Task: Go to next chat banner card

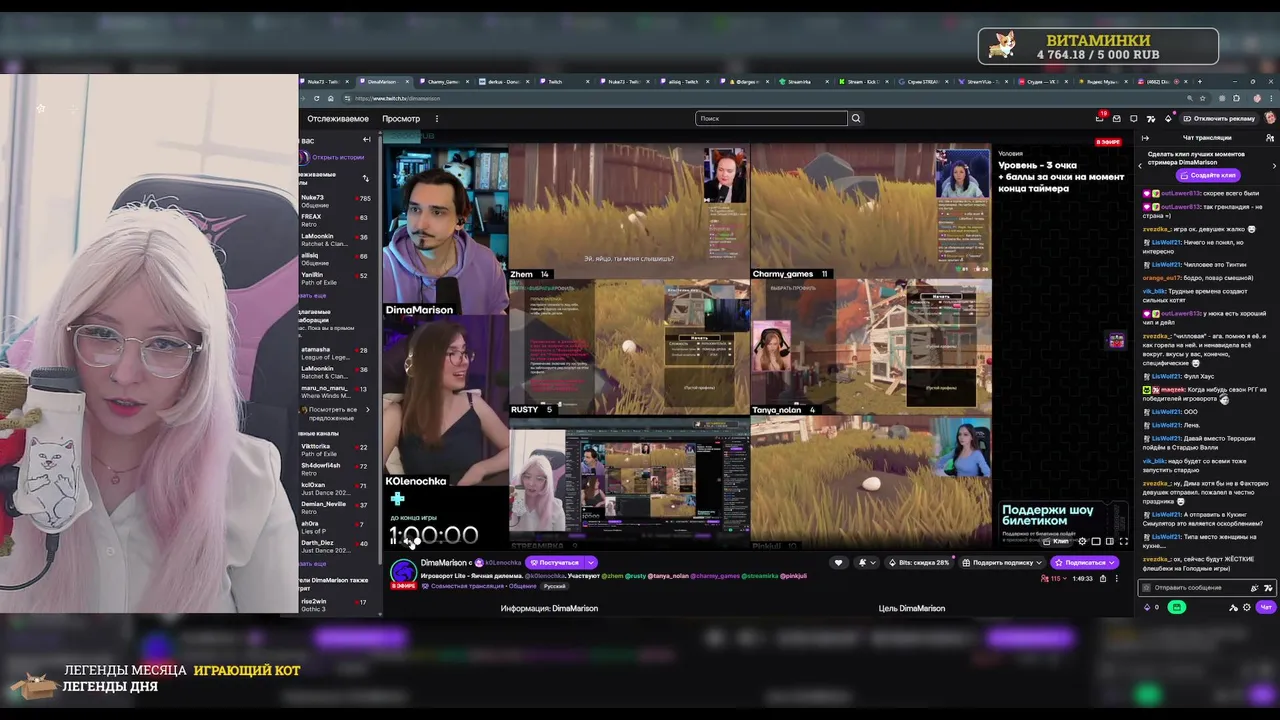Action: (x=1274, y=165)
